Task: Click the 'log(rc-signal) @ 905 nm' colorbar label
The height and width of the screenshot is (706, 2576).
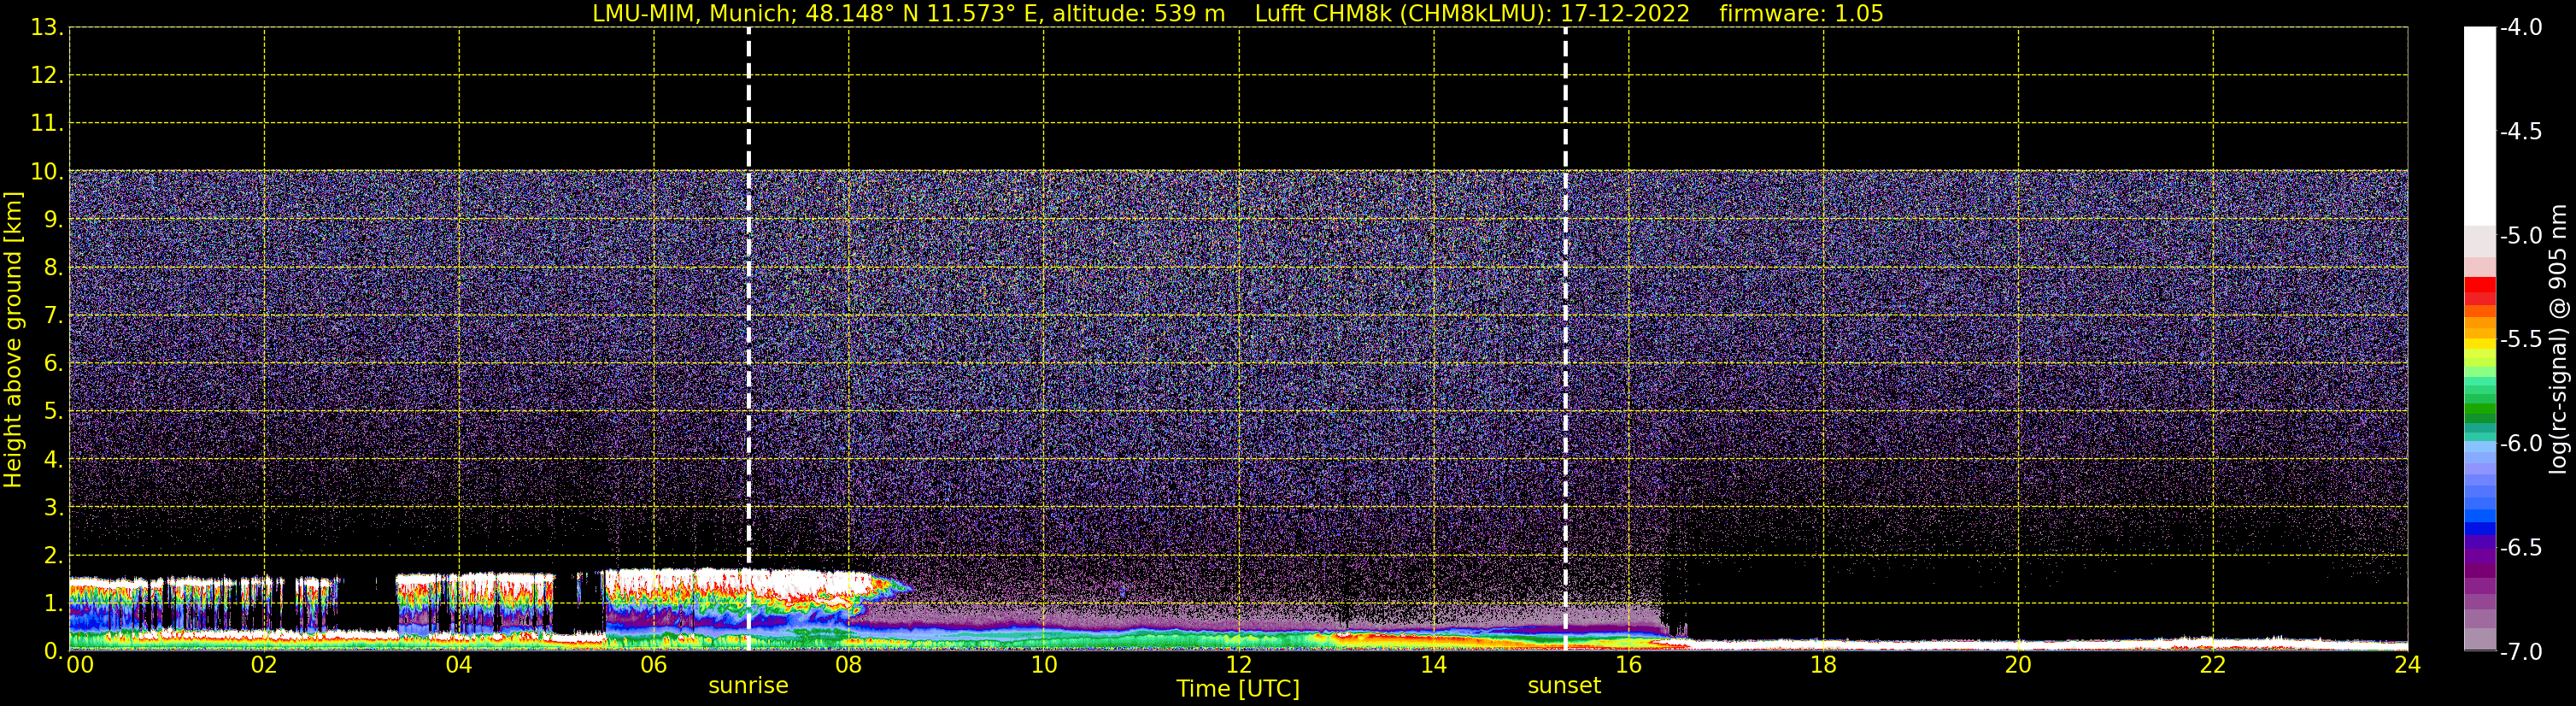Action: (2558, 340)
